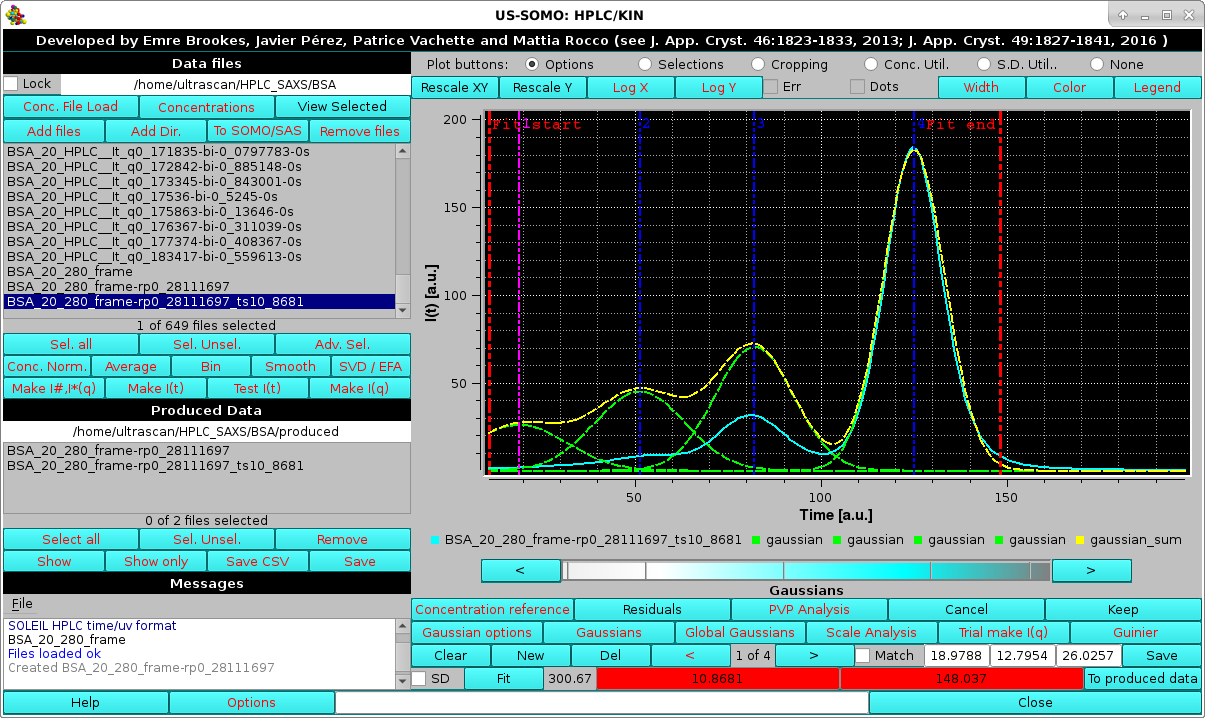
Task: Click the right arrow beside the gradient color bar
Action: click(1091, 570)
